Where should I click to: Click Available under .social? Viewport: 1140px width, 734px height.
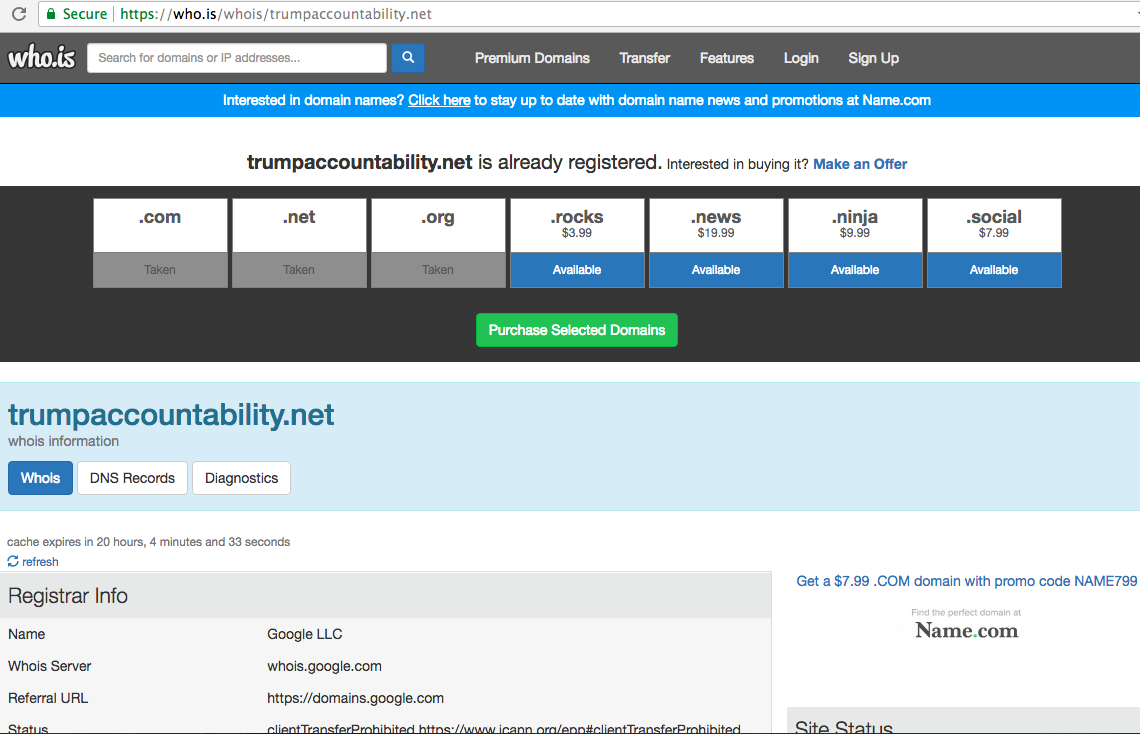[994, 270]
